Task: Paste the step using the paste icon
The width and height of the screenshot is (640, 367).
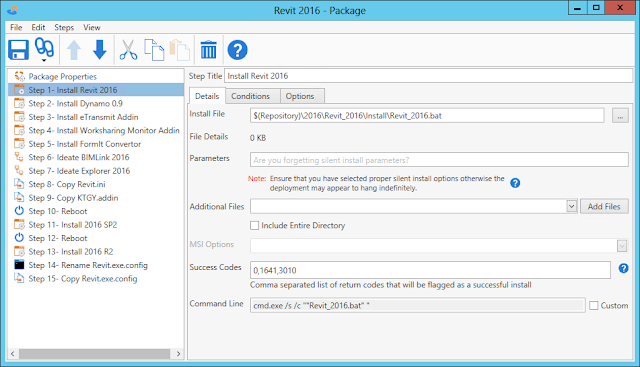Action: 180,50
